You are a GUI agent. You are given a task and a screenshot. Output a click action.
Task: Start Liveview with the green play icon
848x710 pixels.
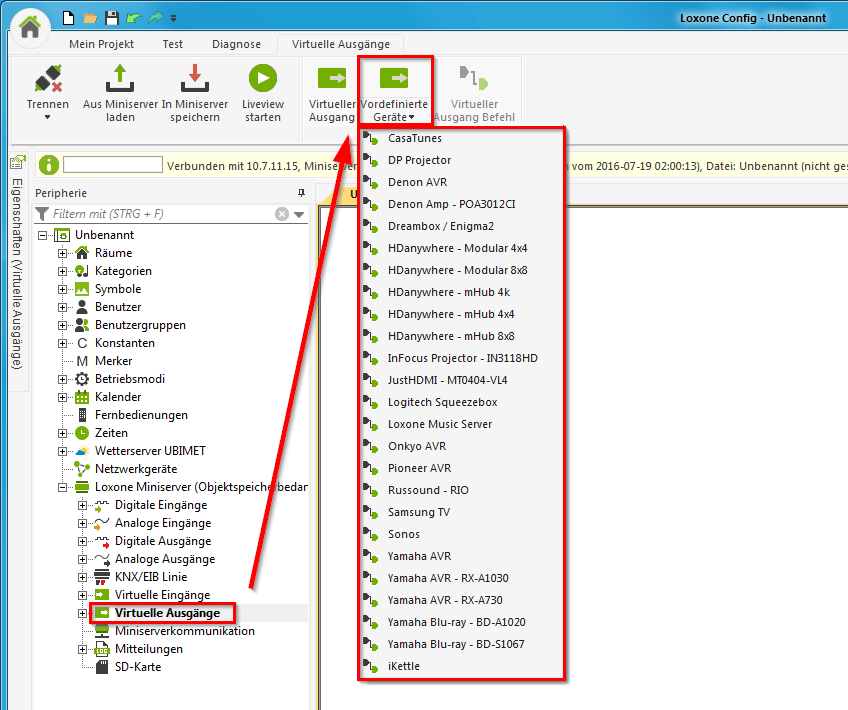263,79
